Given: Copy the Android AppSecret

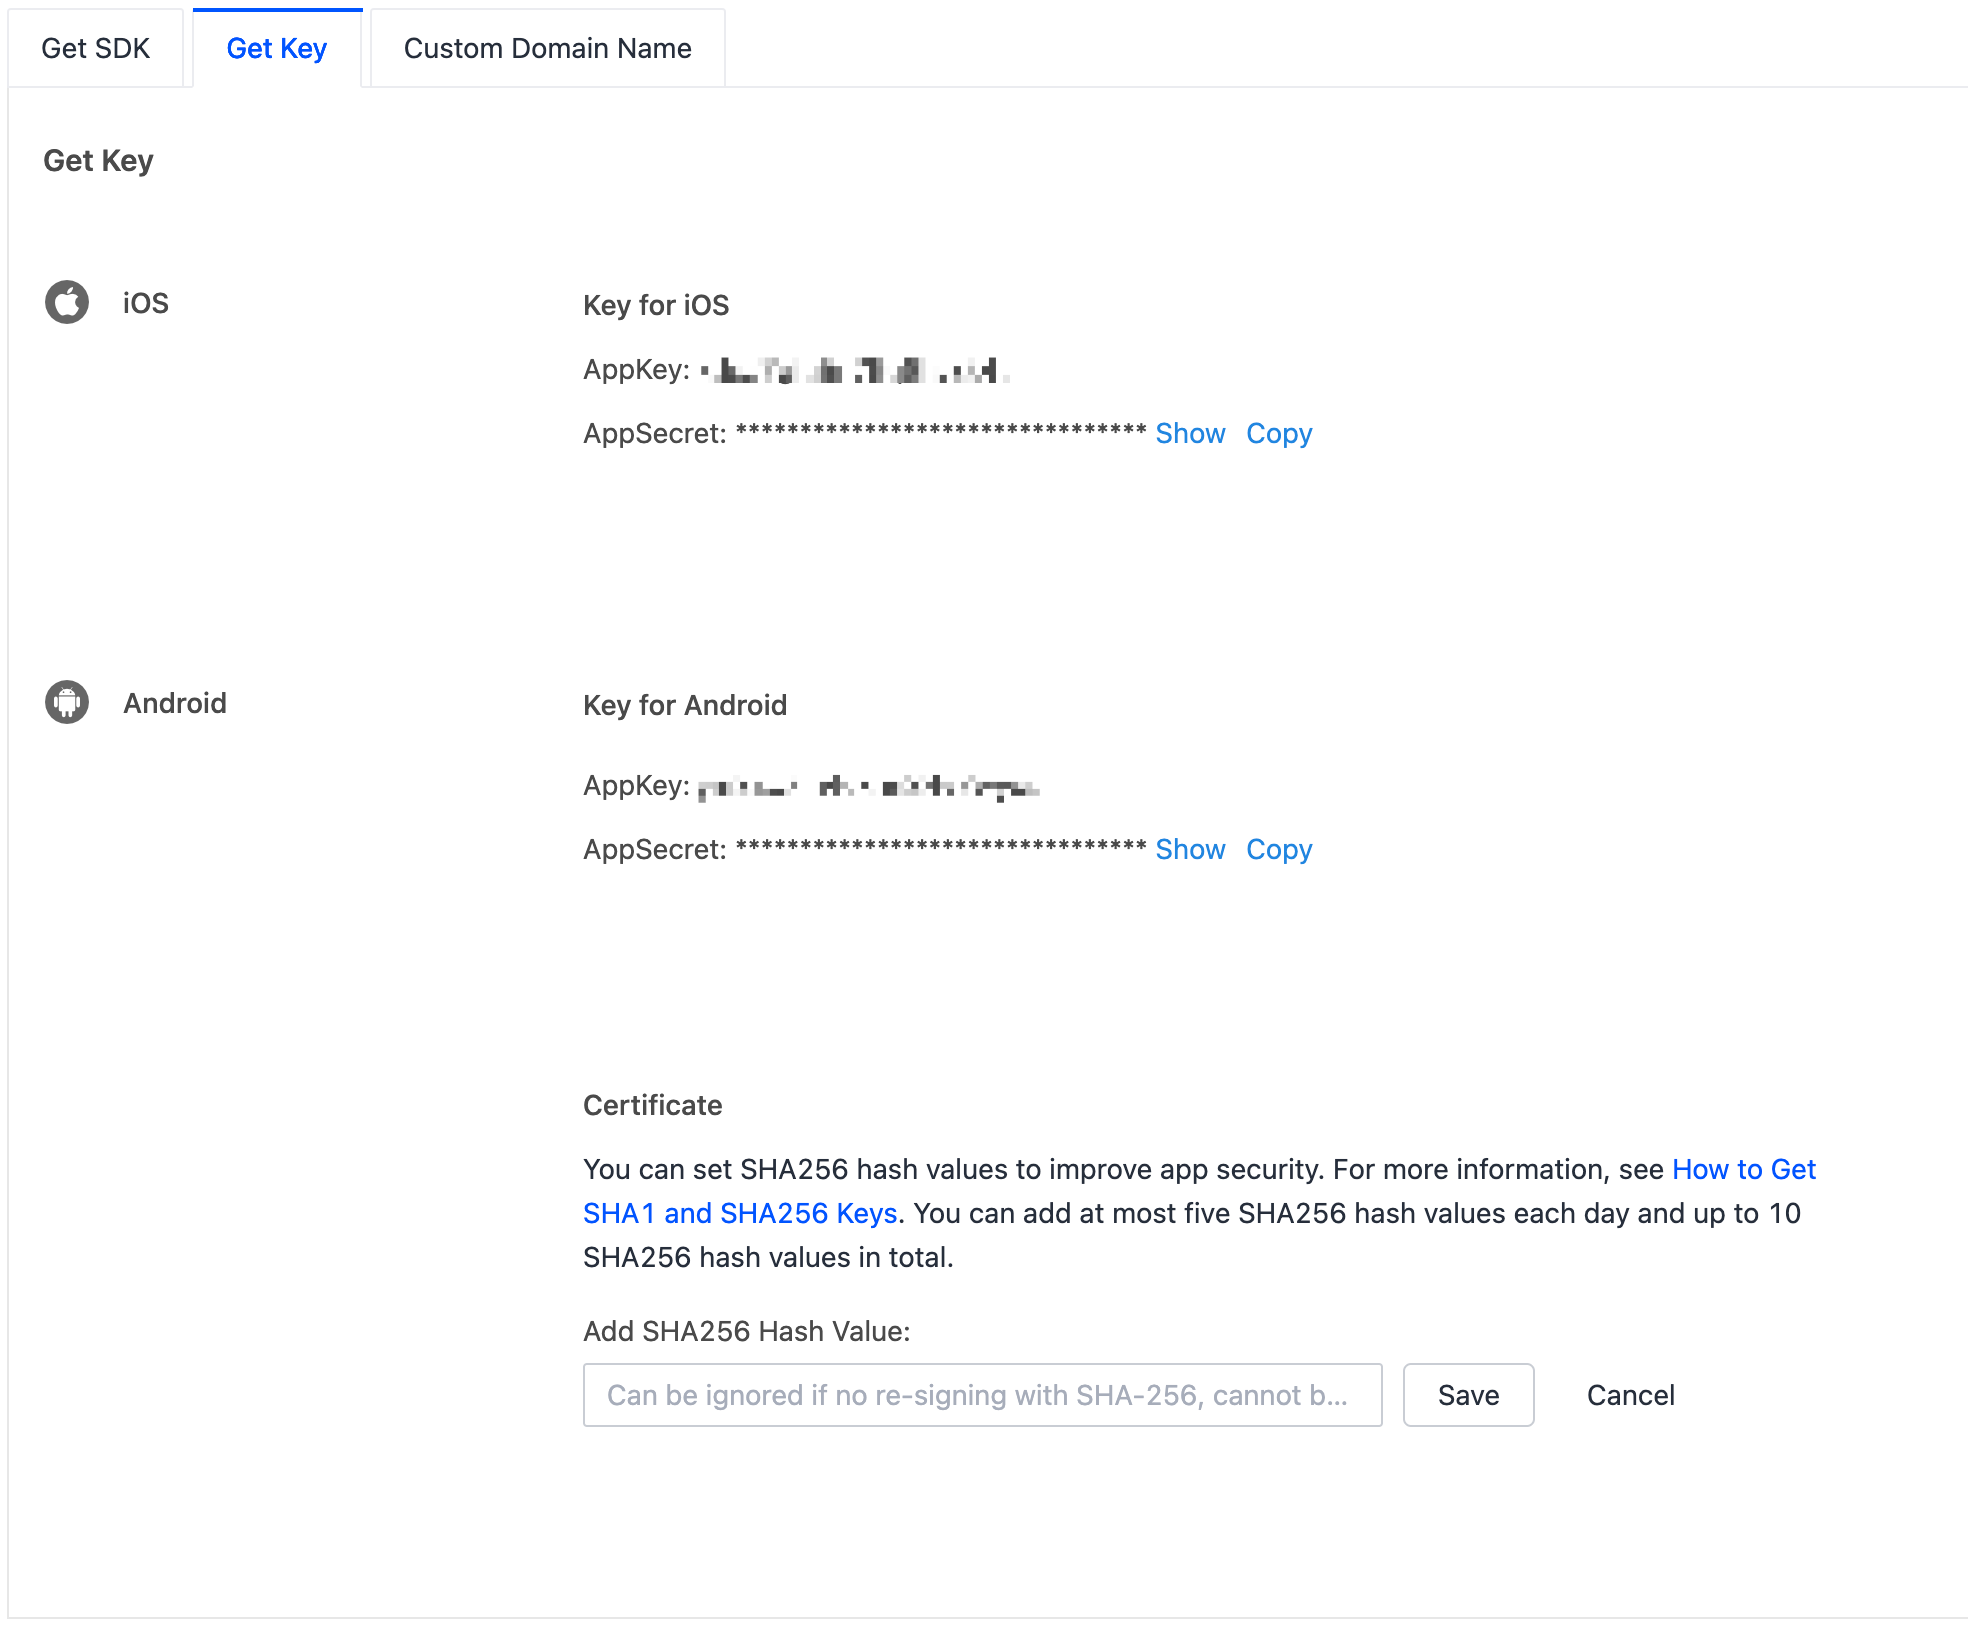Looking at the screenshot, I should click(x=1279, y=849).
